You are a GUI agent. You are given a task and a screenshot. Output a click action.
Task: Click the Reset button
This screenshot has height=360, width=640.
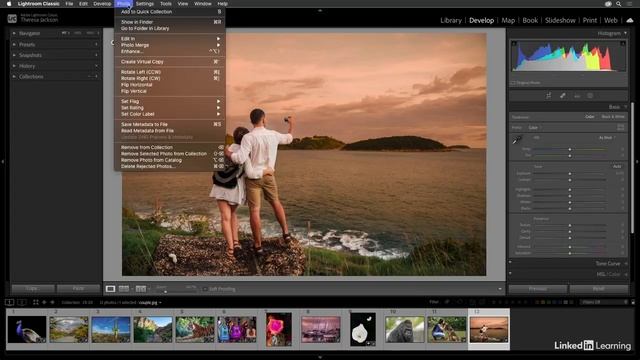tap(598, 289)
